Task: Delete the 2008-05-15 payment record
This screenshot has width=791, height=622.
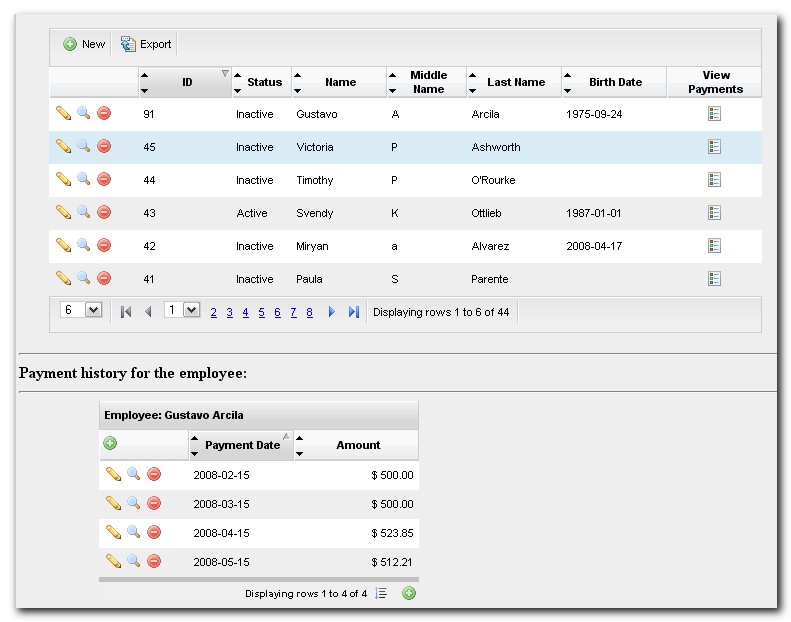Action: pyautogui.click(x=154, y=561)
